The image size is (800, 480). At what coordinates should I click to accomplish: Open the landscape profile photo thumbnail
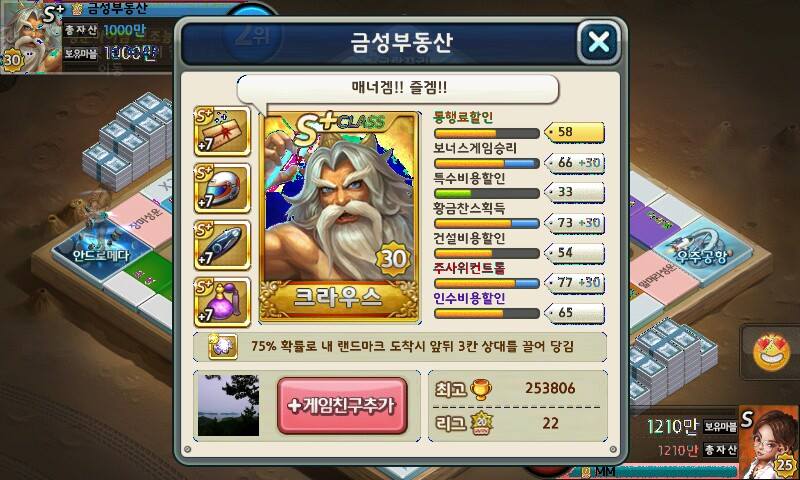(x=228, y=406)
